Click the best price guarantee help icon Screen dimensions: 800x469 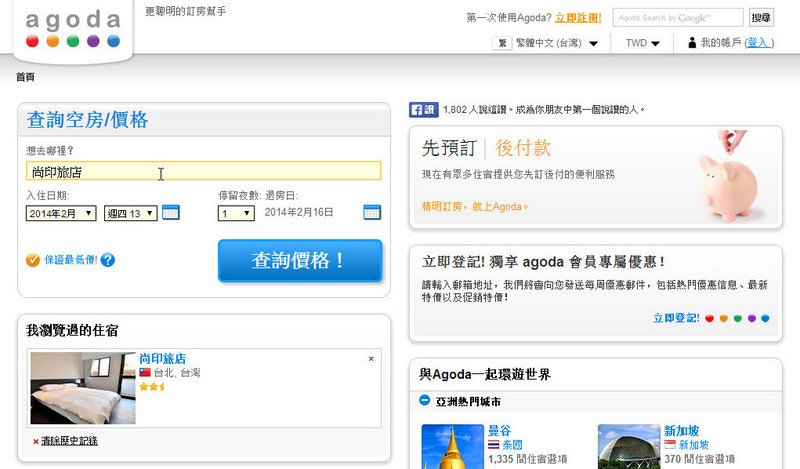tap(108, 260)
